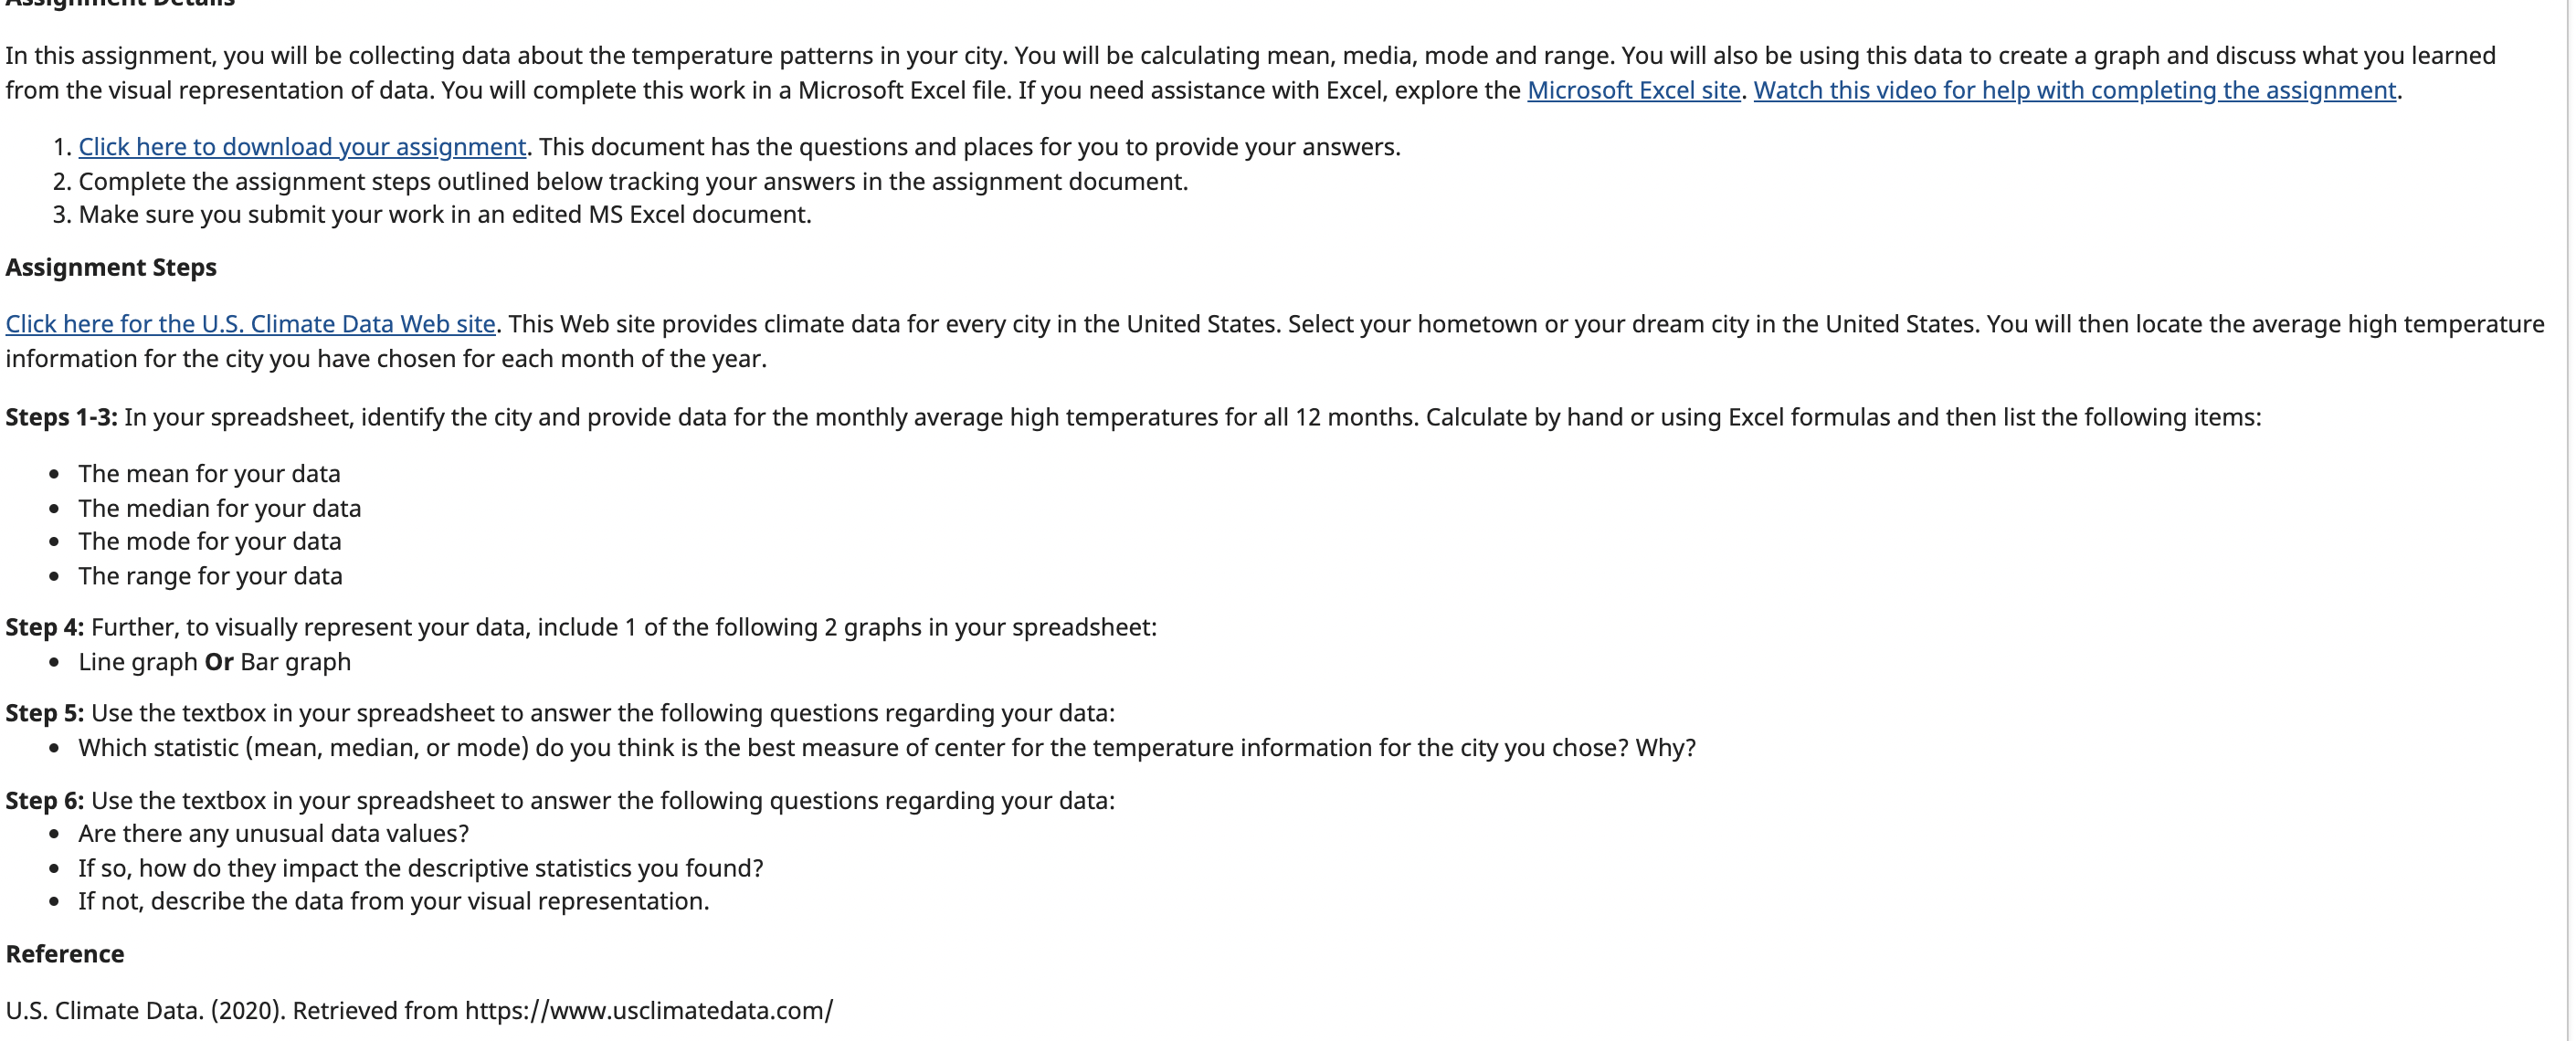Viewport: 2576px width, 1041px height.
Task: Click here to download your assignment link
Action: (x=302, y=147)
